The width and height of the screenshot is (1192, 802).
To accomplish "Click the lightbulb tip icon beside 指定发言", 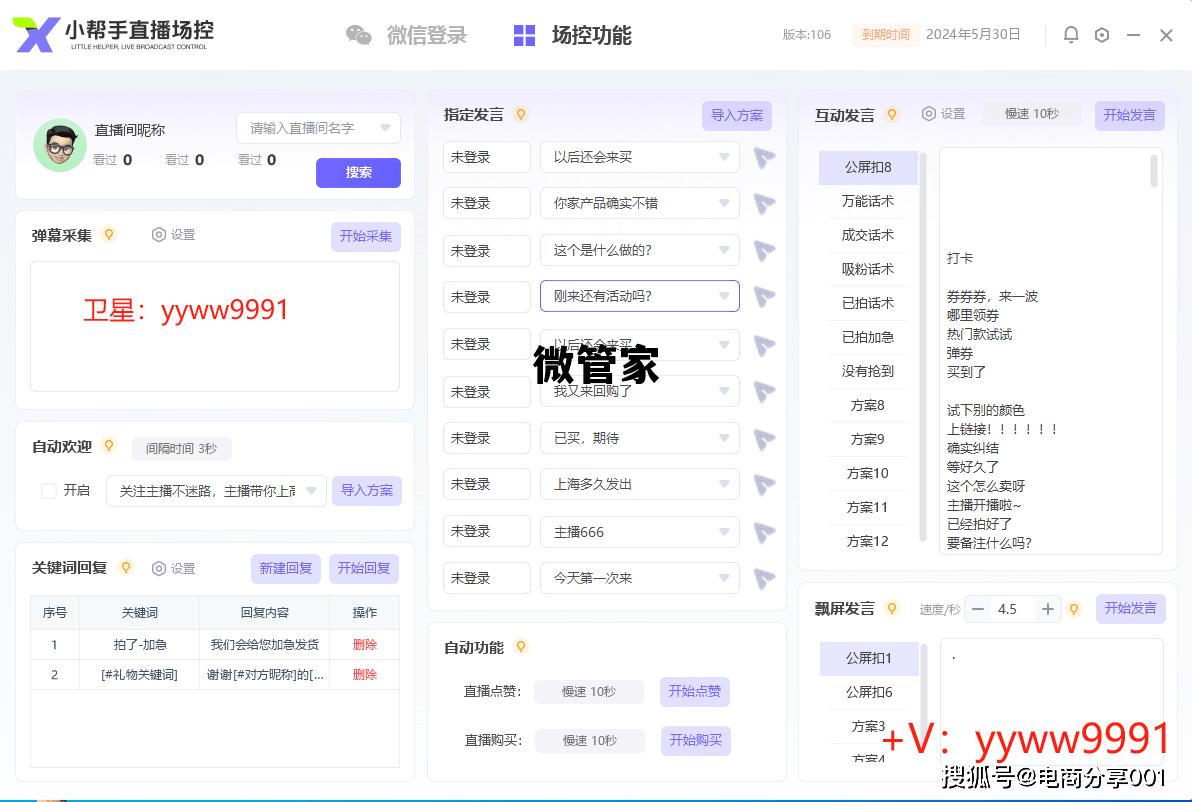I will tap(521, 114).
